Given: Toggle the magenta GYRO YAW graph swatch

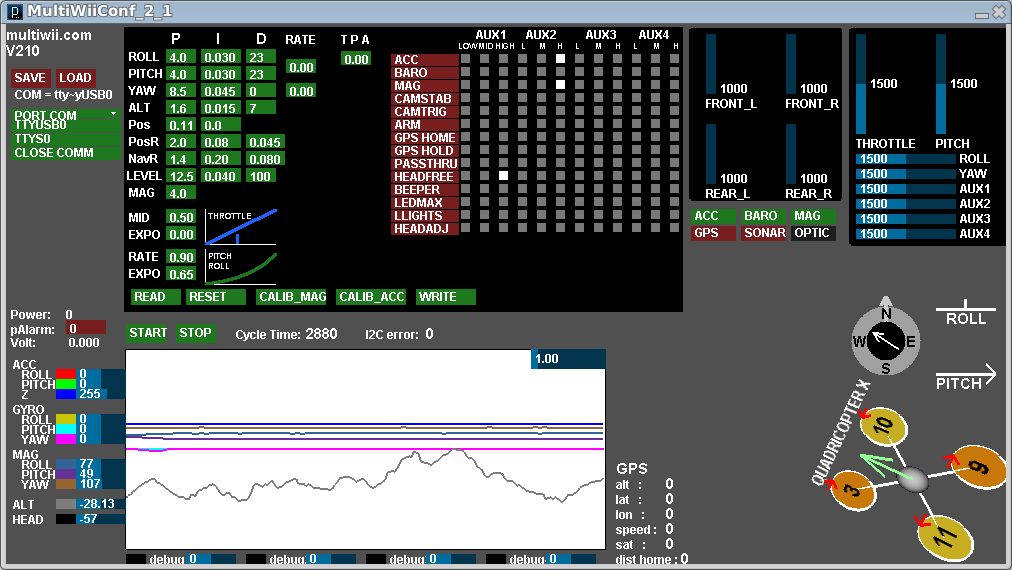Looking at the screenshot, I should pyautogui.click(x=66, y=439).
